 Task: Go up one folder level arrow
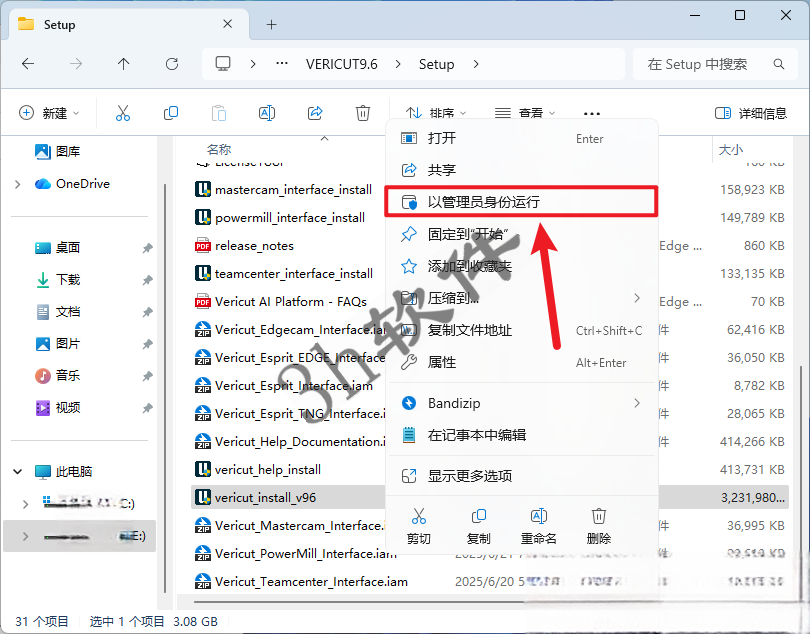point(123,64)
